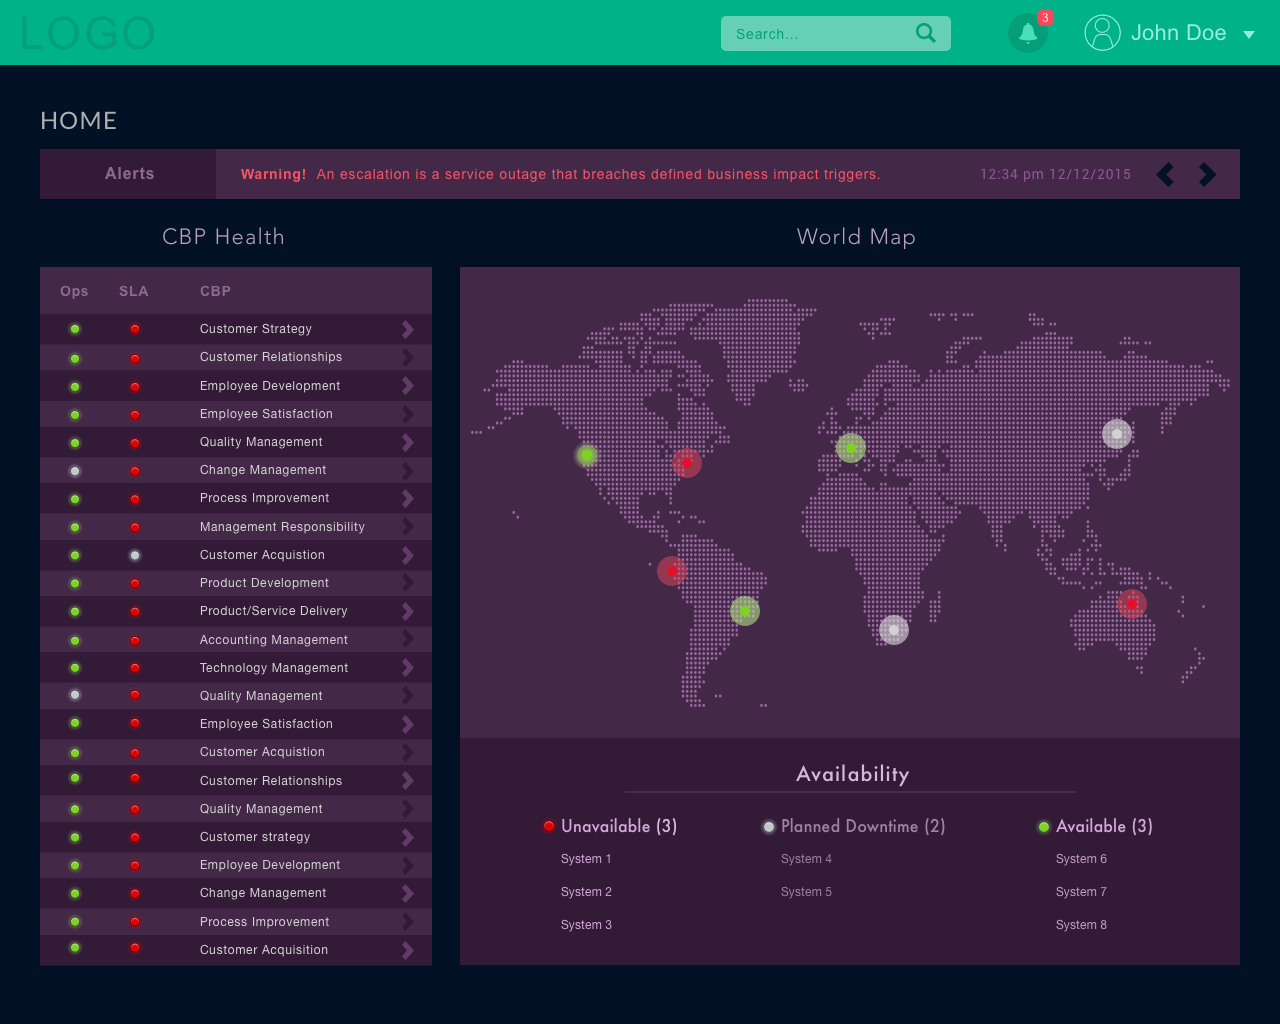Click the CBP column header
1280x1024 pixels.
[x=215, y=291]
